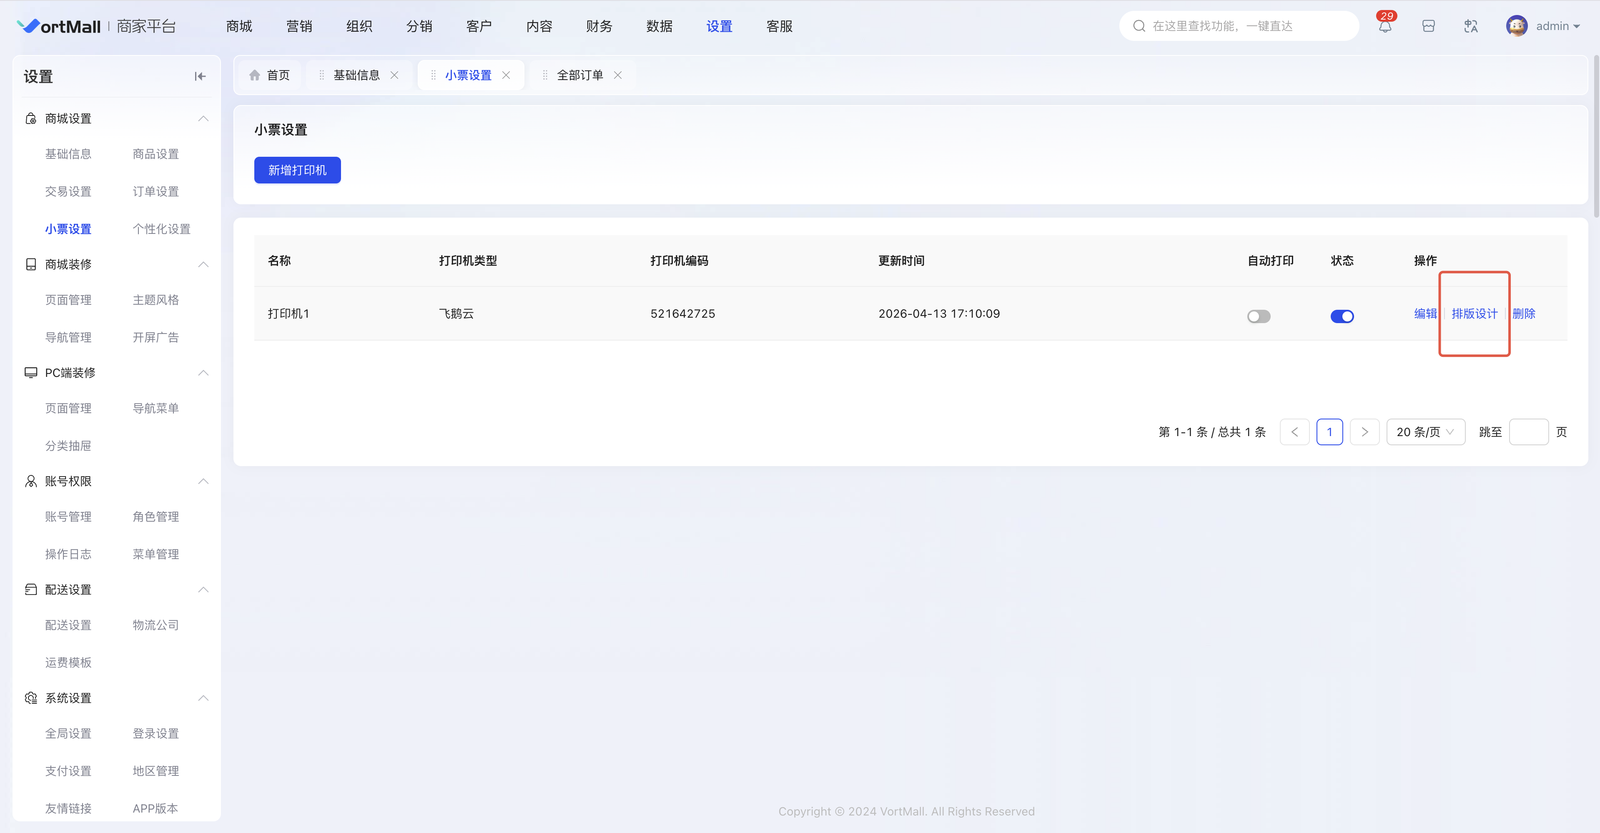Click the 新增打印机 button
Image resolution: width=1600 pixels, height=833 pixels.
click(297, 170)
